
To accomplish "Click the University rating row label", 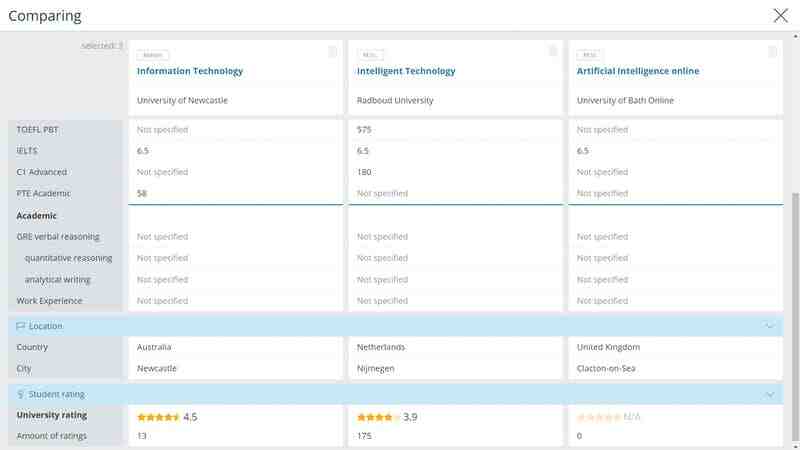I will [52, 415].
